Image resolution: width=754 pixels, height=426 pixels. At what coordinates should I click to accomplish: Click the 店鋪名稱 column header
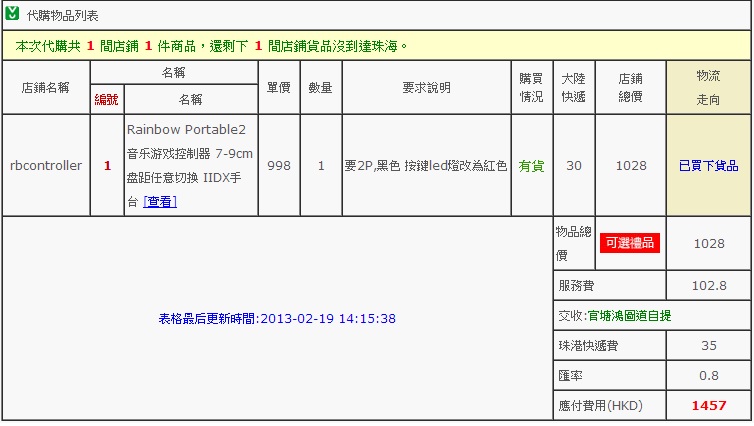point(46,88)
